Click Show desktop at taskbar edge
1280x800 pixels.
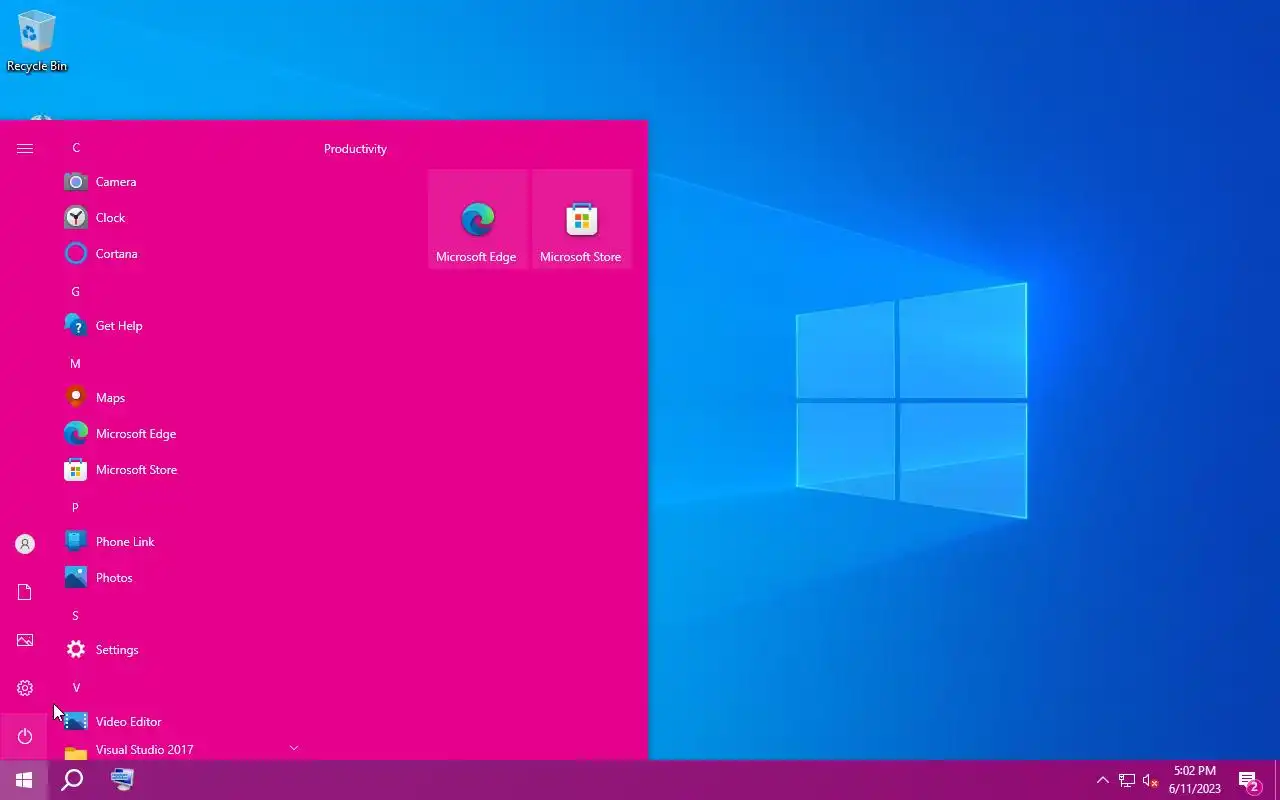coord(1277,780)
